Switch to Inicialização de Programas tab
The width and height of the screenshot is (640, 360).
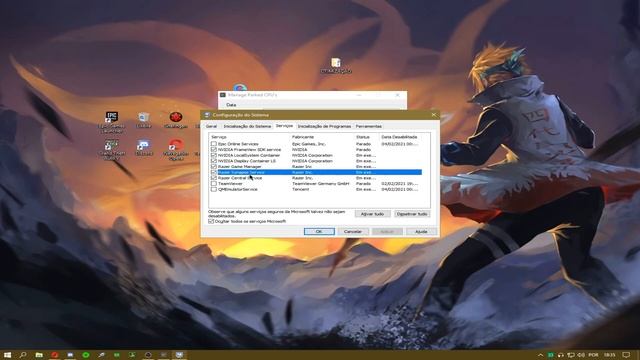[x=324, y=127]
